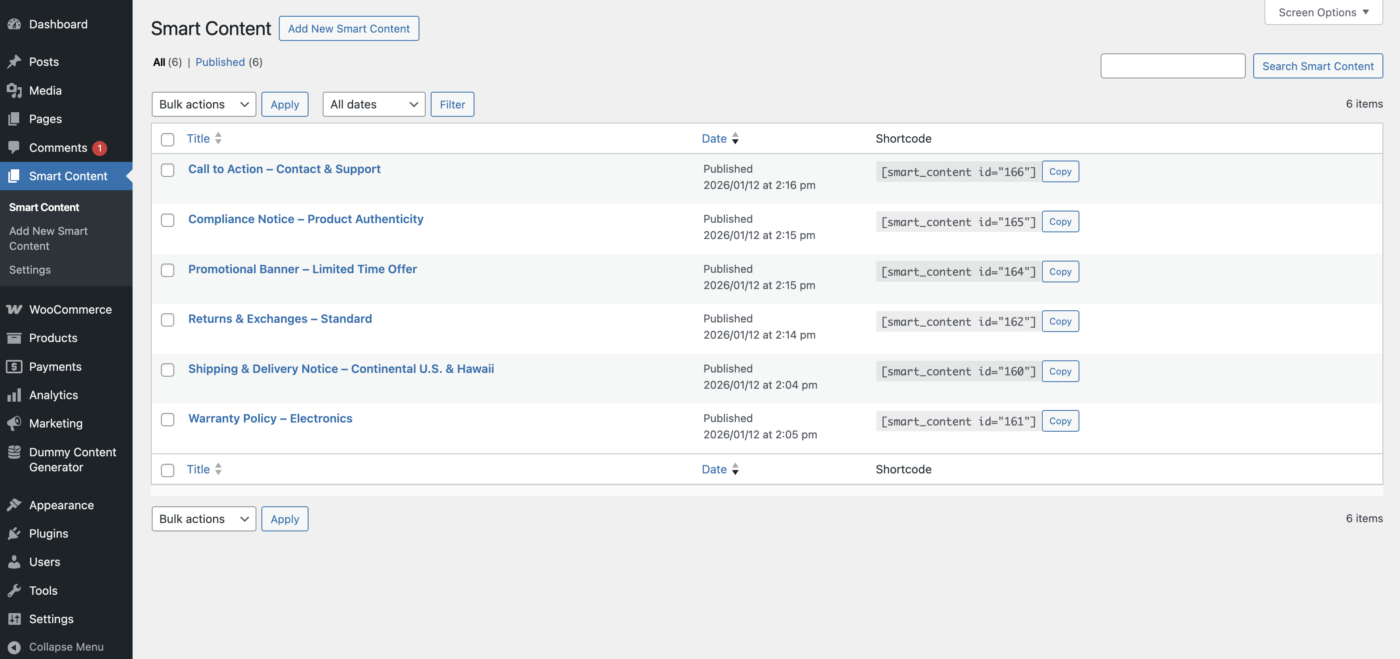Click inside the search input field
The height and width of the screenshot is (659, 1400).
(x=1172, y=65)
